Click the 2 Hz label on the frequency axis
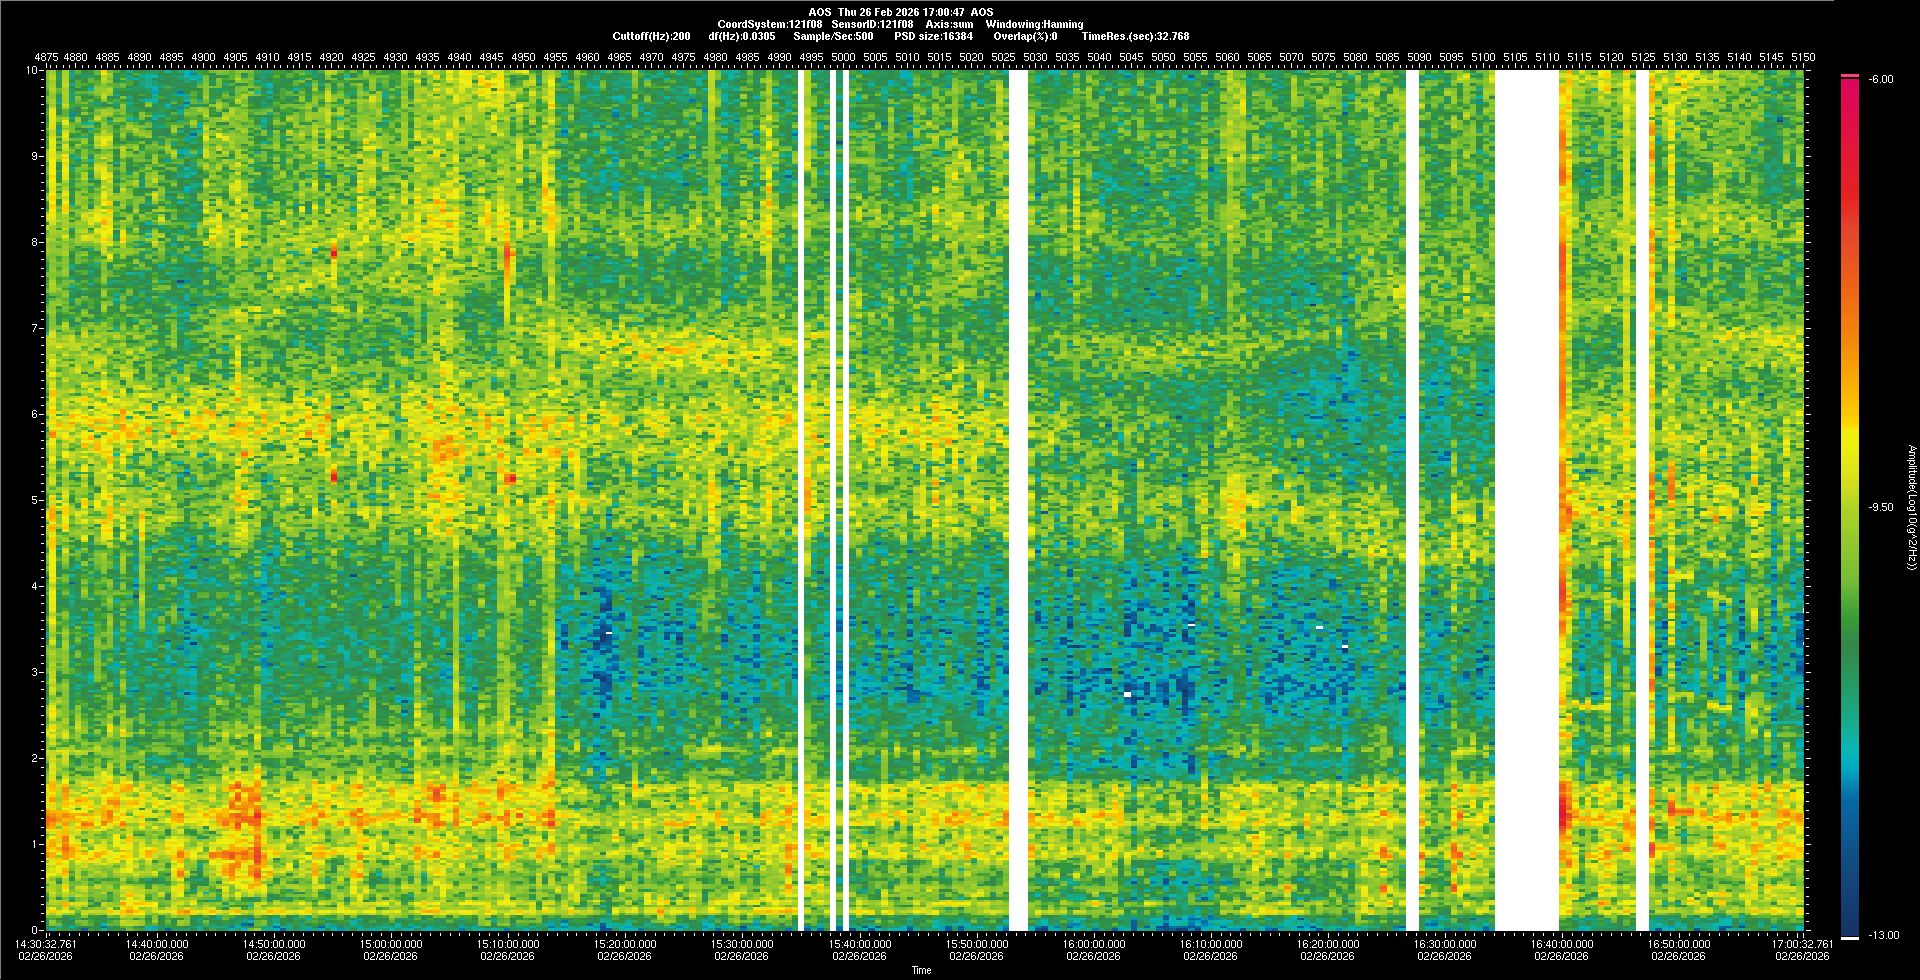The height and width of the screenshot is (980, 1920). [x=36, y=758]
